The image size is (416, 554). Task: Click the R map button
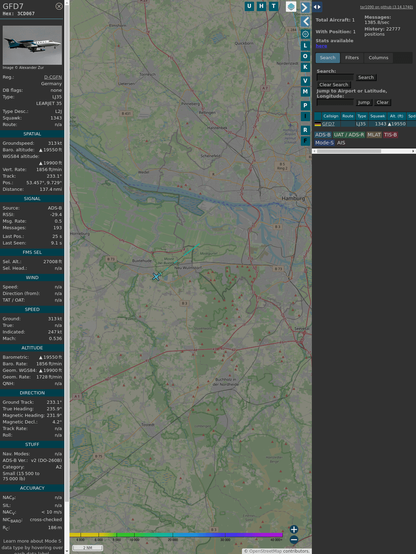coord(305,130)
